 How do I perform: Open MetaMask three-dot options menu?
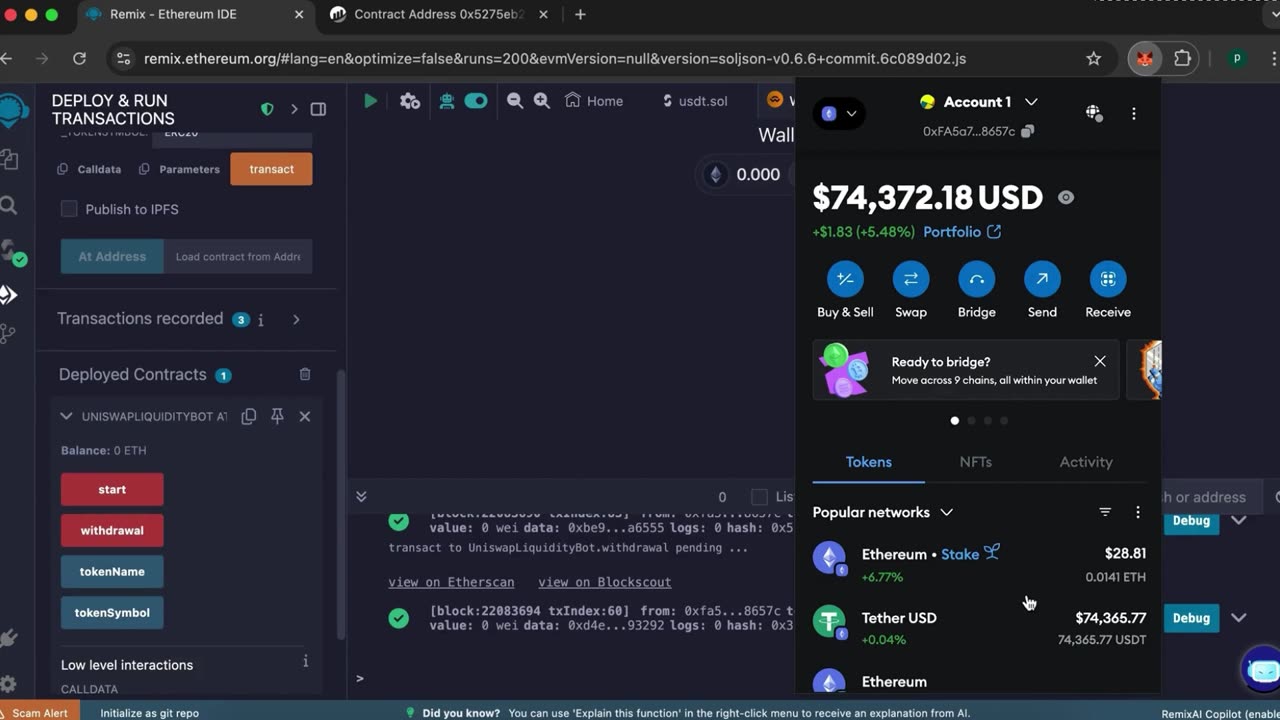click(x=1134, y=113)
